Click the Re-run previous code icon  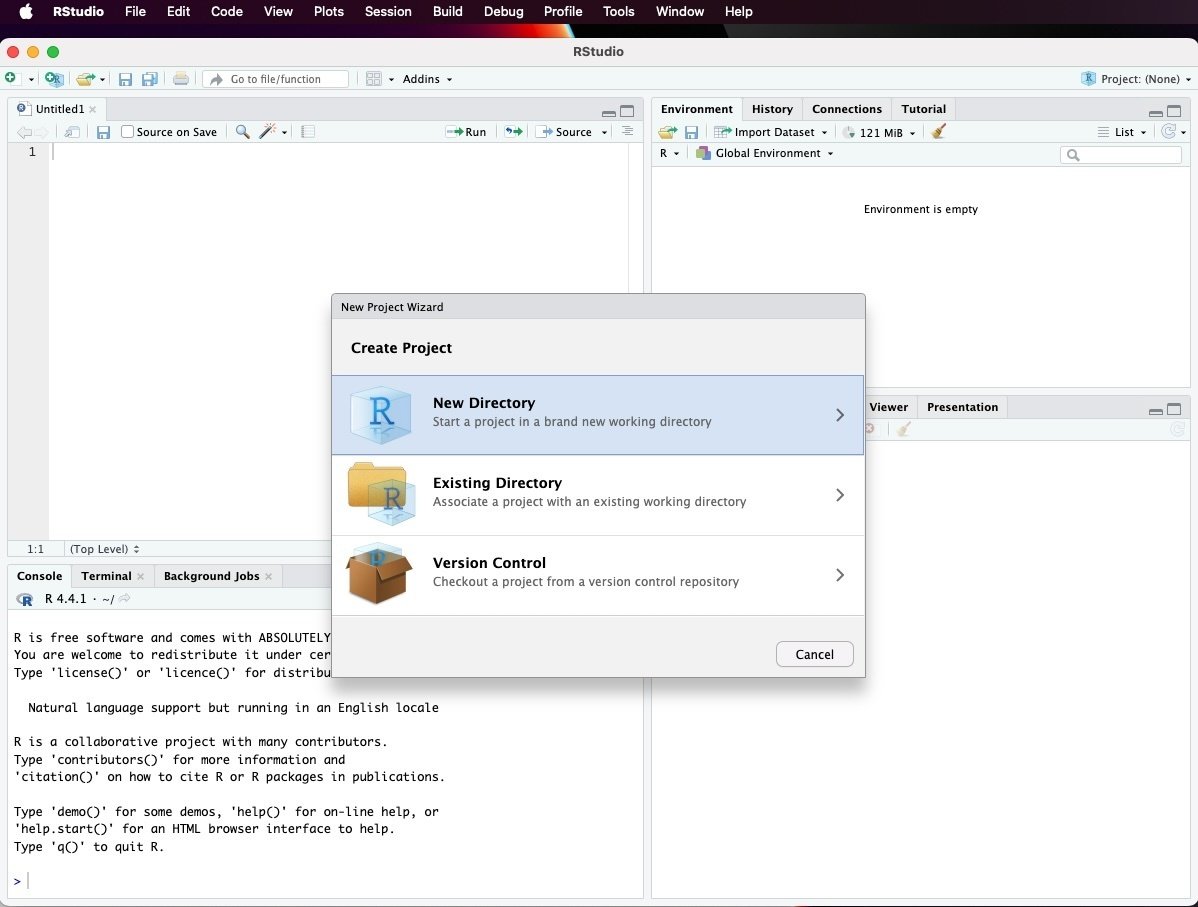514,131
